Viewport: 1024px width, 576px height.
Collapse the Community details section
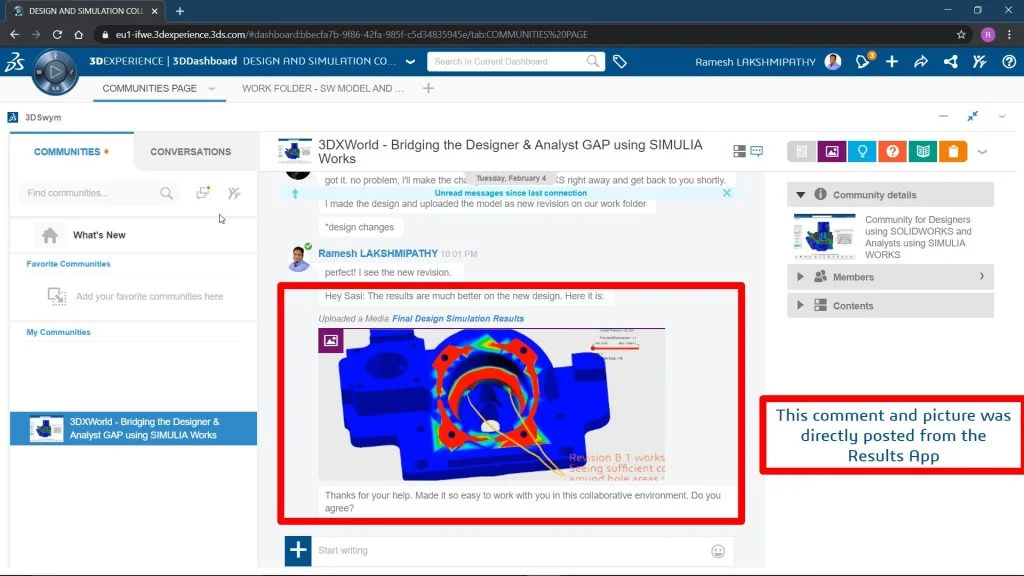pyautogui.click(x=801, y=195)
